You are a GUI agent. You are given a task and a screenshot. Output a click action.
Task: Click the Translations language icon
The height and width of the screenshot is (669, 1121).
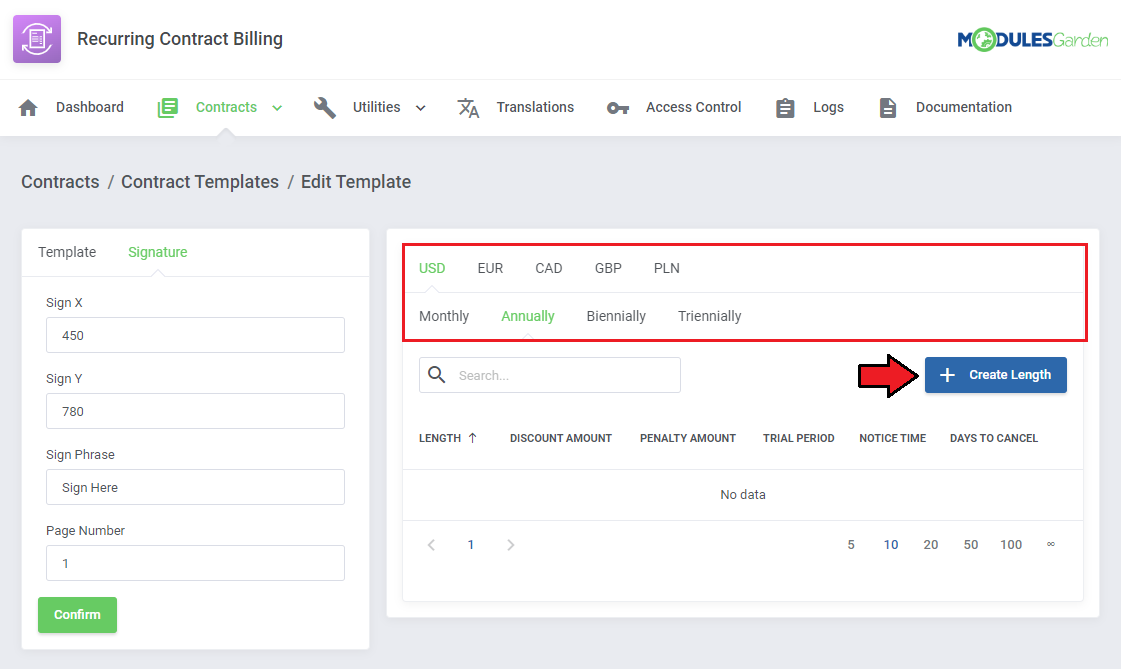(468, 108)
